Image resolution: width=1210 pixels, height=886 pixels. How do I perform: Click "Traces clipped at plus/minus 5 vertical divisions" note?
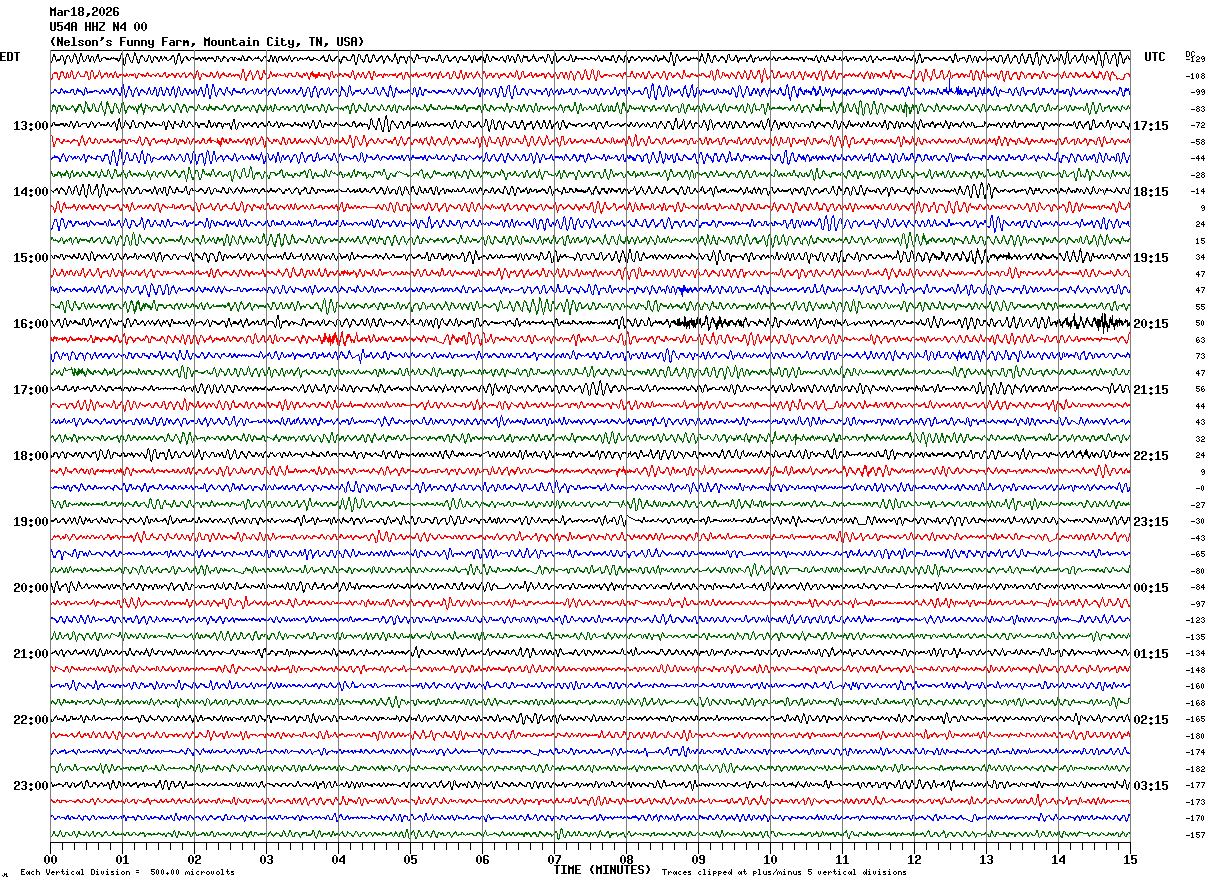(x=784, y=873)
